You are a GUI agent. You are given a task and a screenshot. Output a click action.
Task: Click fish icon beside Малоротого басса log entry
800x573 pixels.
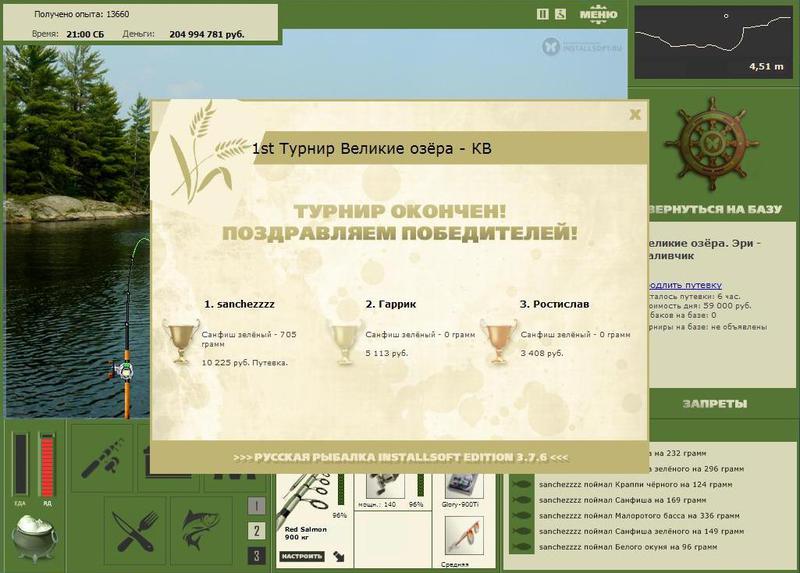tap(520, 516)
